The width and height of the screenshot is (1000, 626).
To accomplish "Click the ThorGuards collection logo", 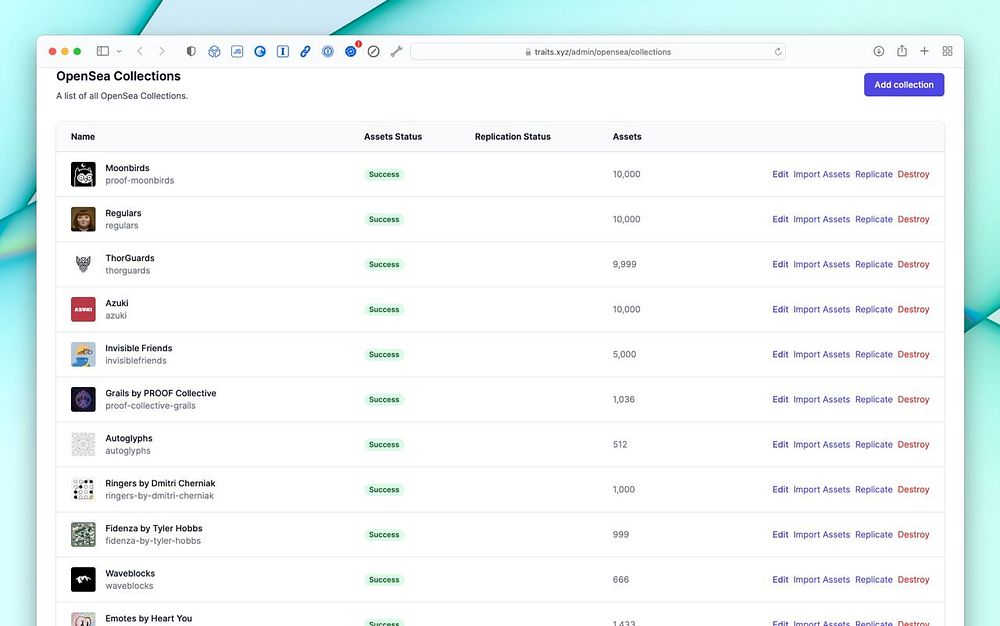I will [x=83, y=264].
